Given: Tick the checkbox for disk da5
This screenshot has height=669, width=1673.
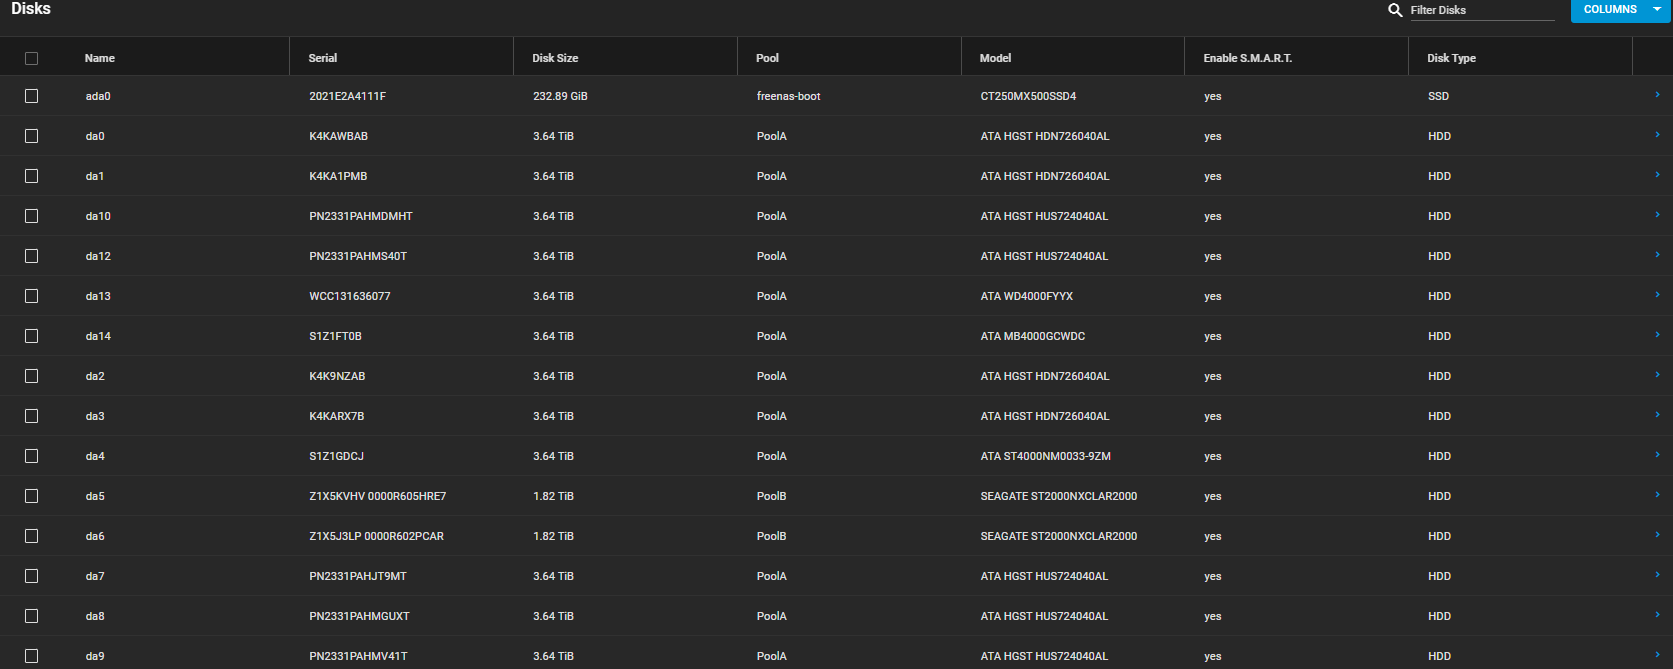Looking at the screenshot, I should coord(32,496).
